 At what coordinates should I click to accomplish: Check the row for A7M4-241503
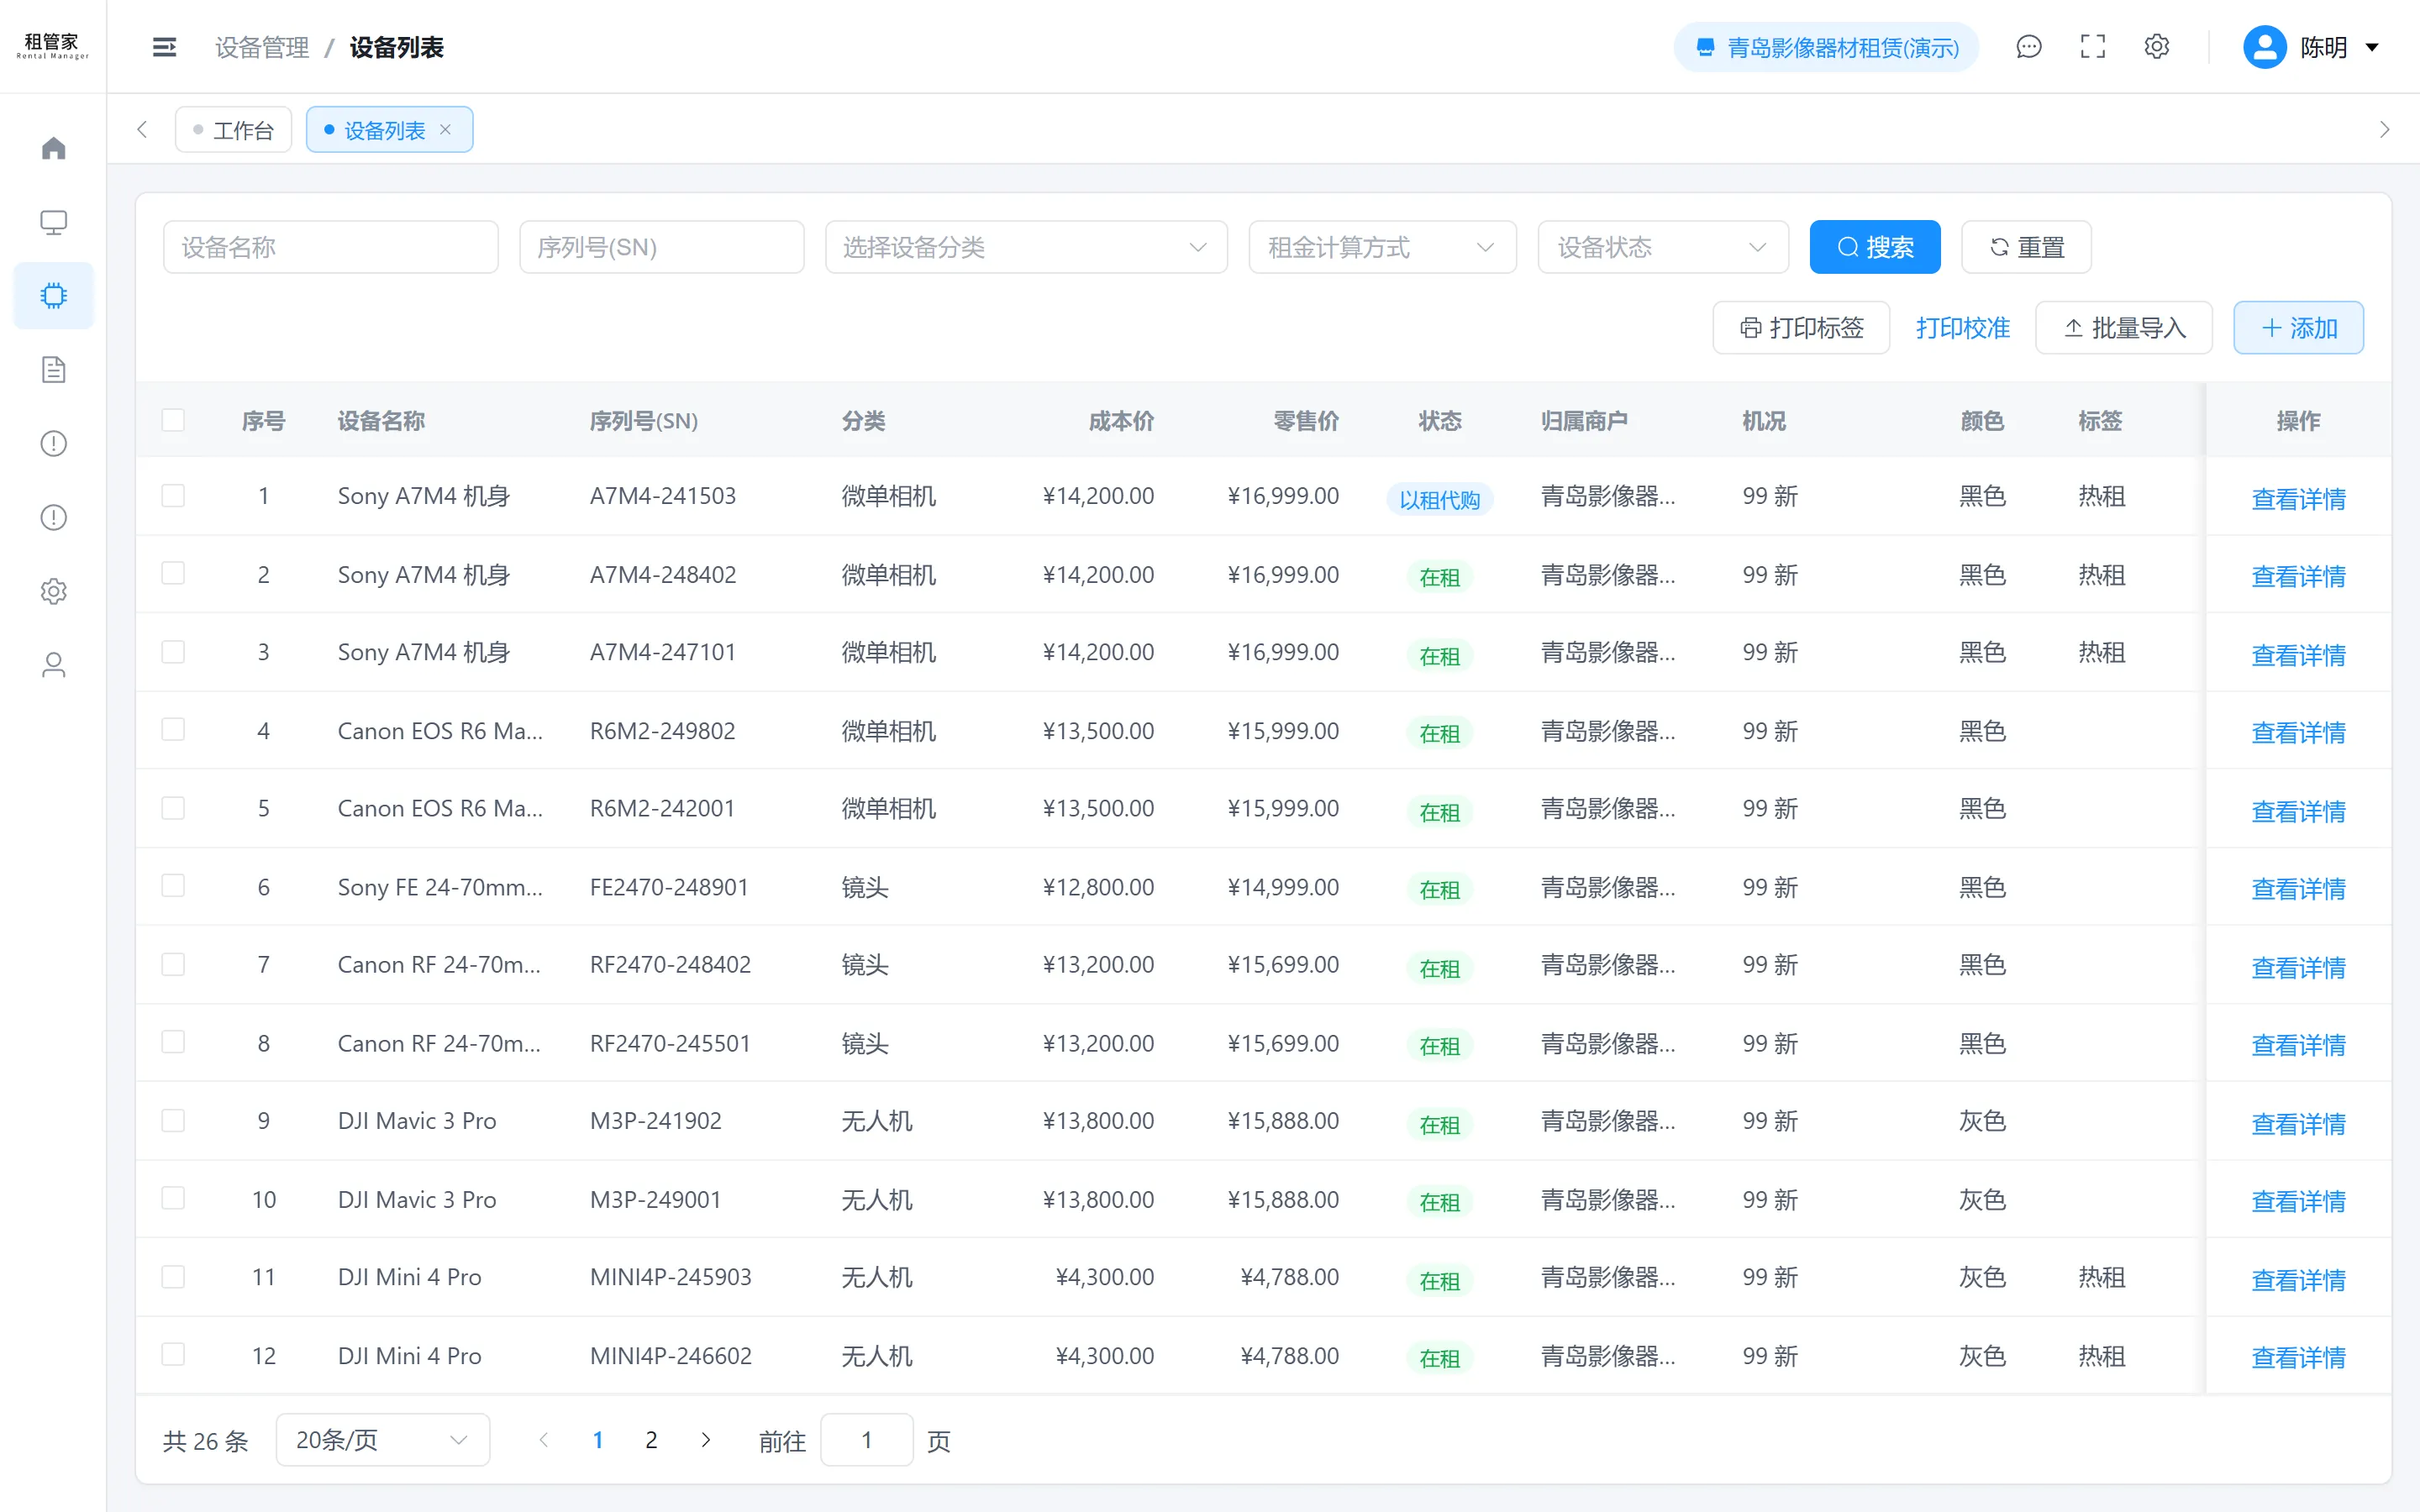173,496
